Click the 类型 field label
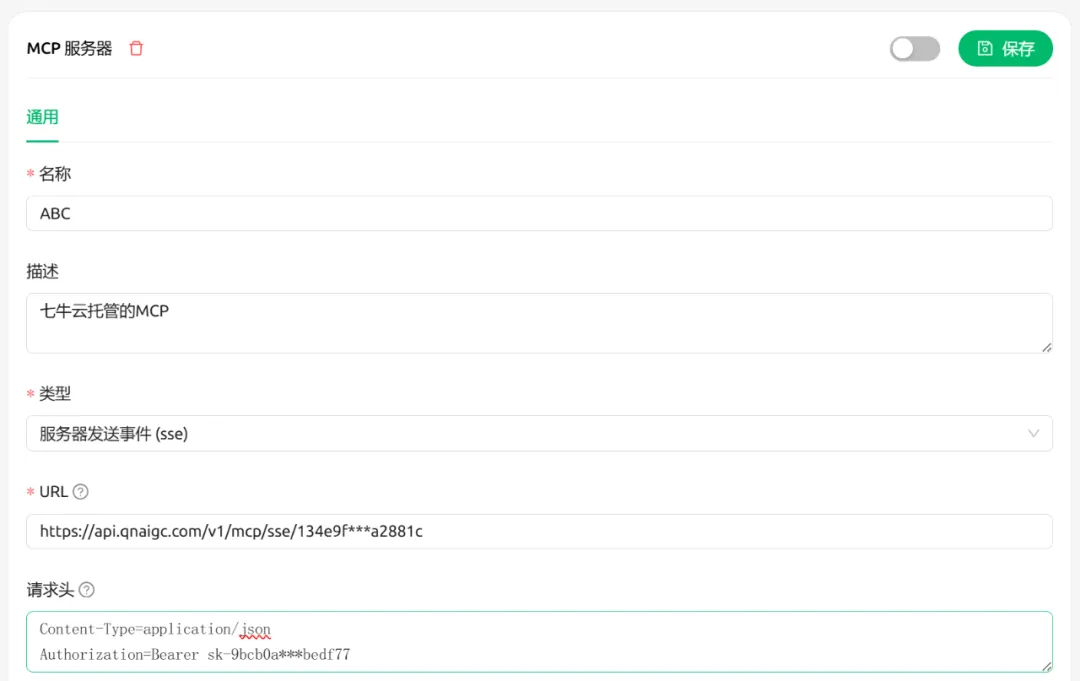Viewport: 1080px width, 681px height. click(54, 393)
